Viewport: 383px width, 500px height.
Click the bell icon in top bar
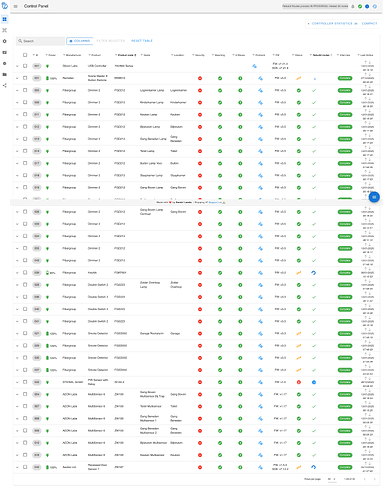point(353,6)
